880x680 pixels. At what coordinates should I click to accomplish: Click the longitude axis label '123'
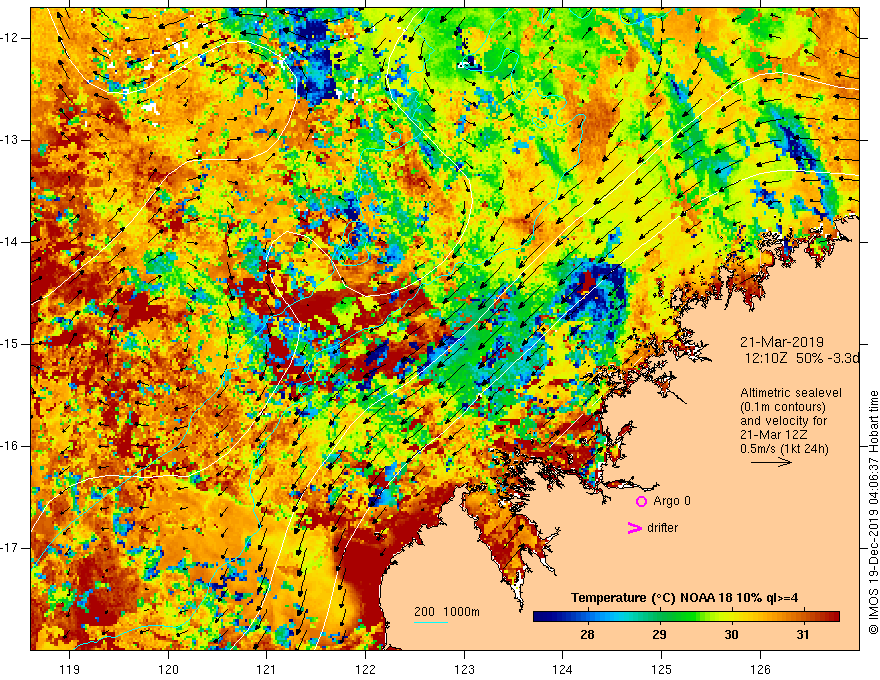coord(464,669)
